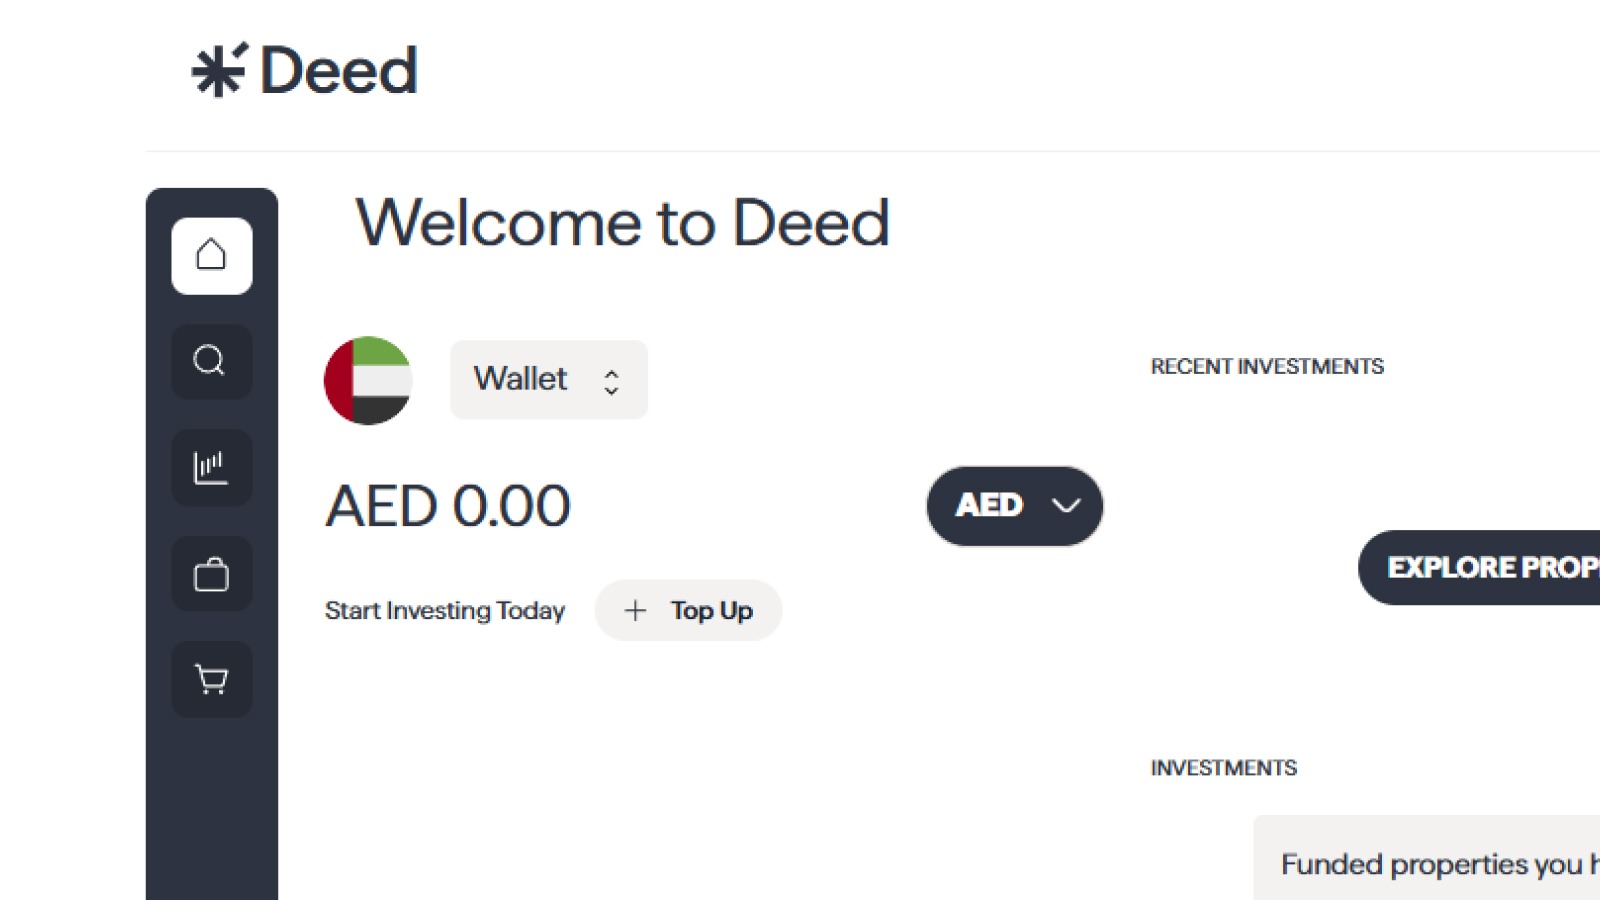Click the Start Investing Today text

pyautogui.click(x=445, y=610)
